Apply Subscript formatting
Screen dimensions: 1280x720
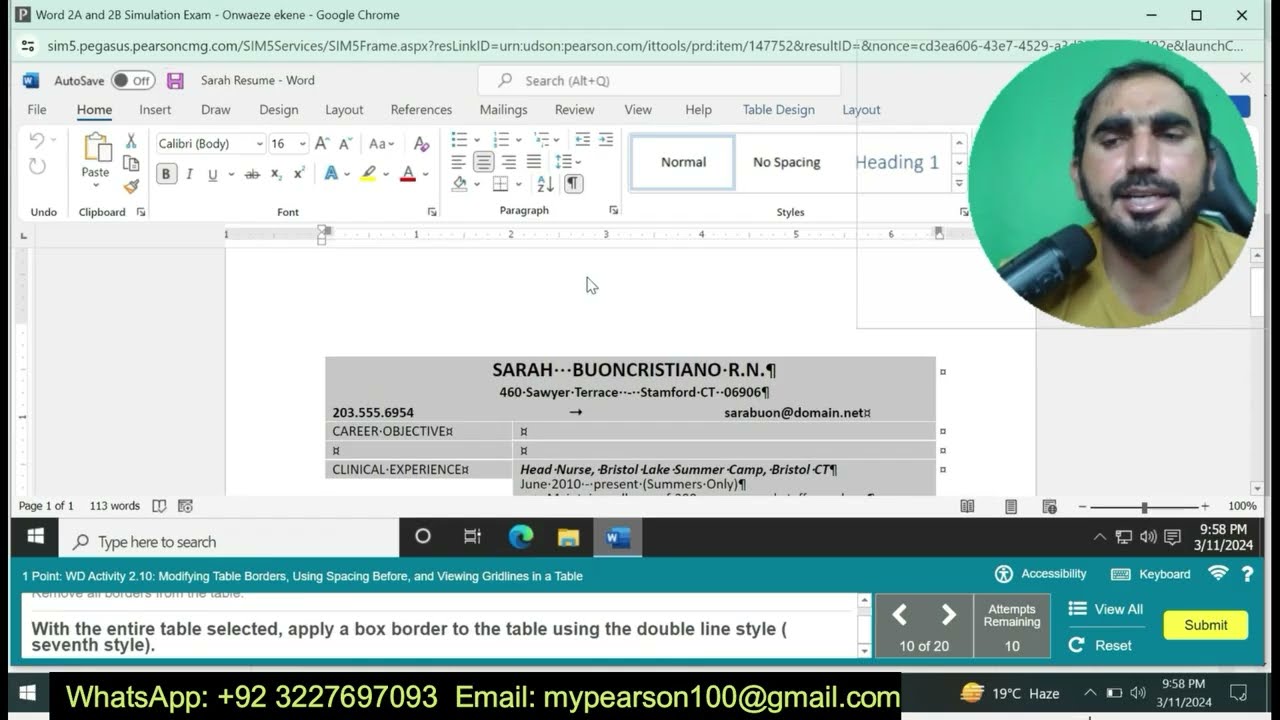coord(276,174)
